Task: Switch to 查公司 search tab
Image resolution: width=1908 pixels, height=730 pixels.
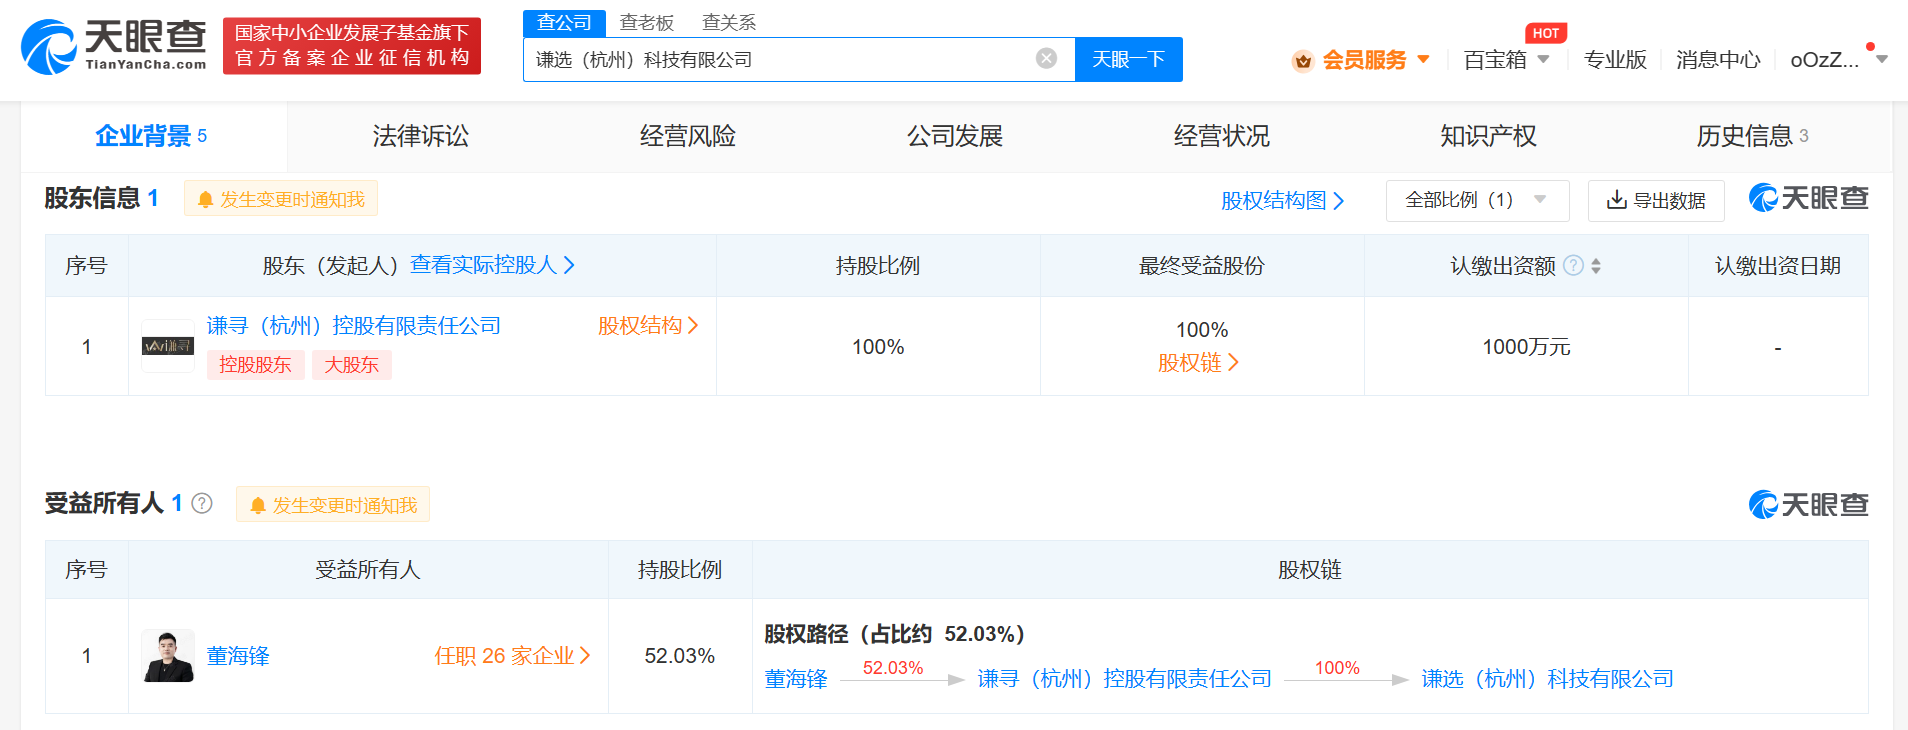Action: click(x=564, y=23)
